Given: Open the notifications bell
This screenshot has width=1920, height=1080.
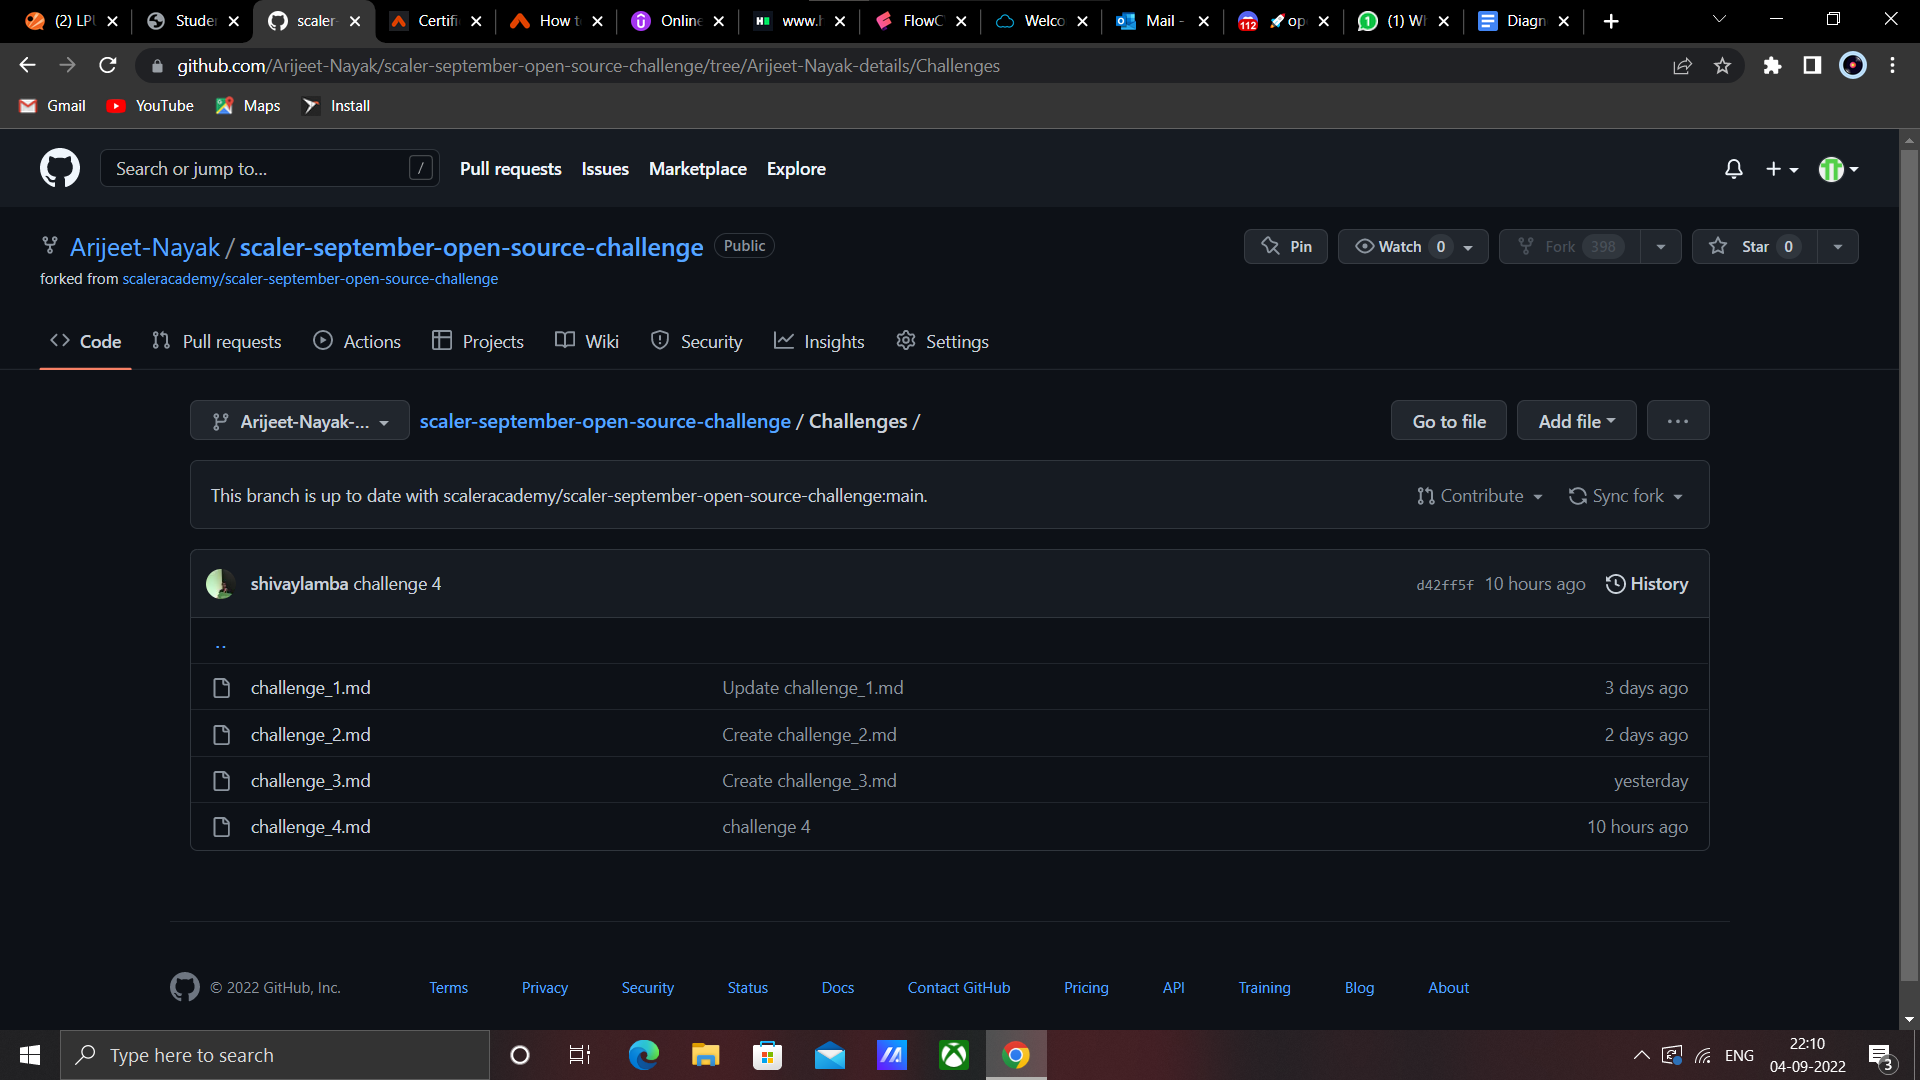Looking at the screenshot, I should (1733, 169).
